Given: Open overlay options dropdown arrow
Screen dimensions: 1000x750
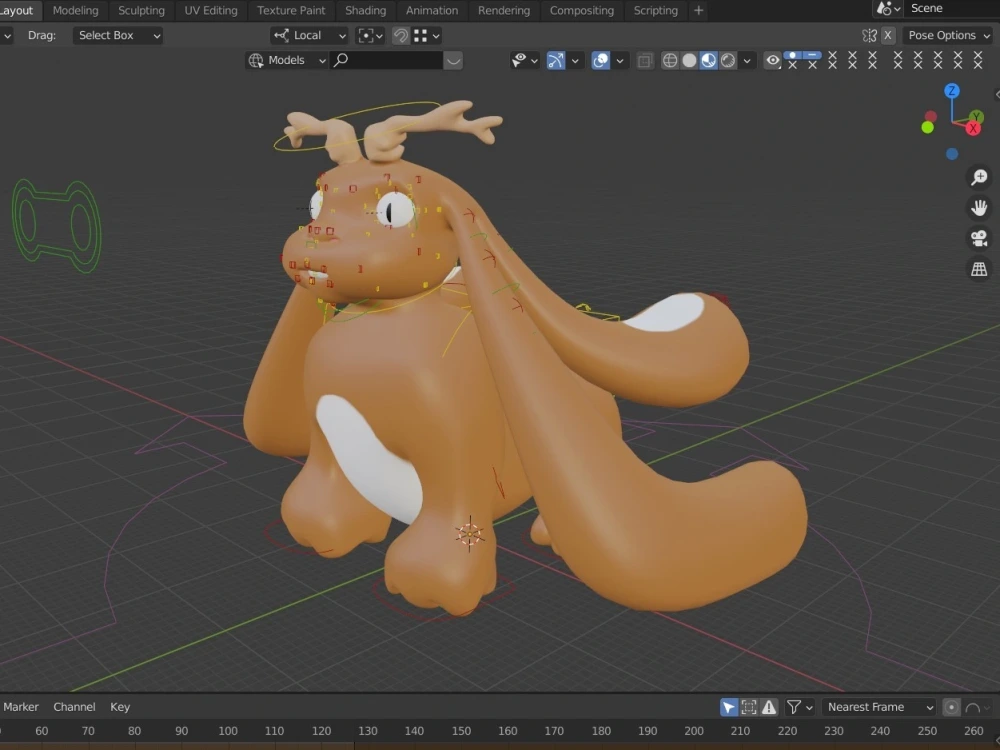Looking at the screenshot, I should [x=619, y=61].
